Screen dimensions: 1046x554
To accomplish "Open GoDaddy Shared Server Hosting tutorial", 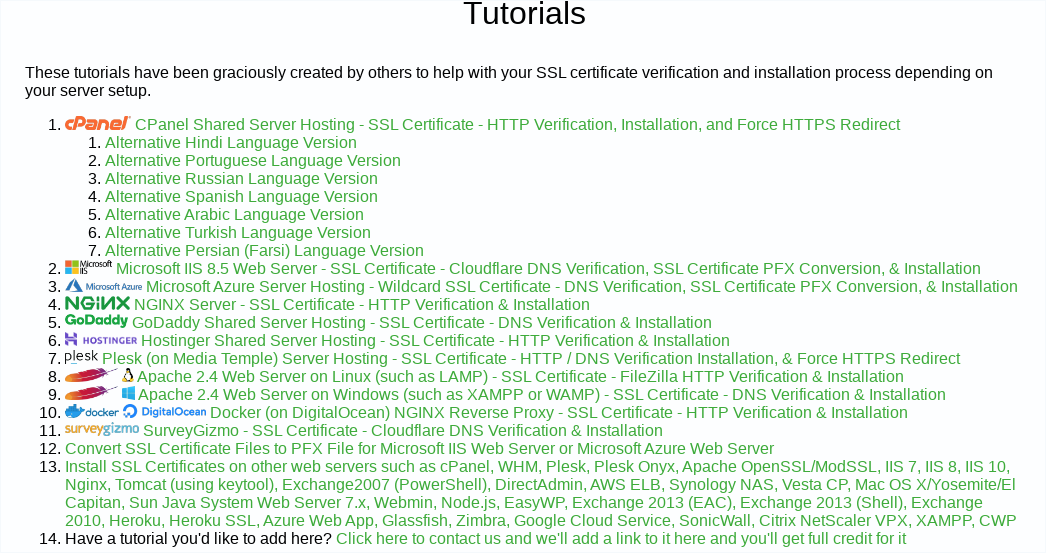I will click(x=422, y=323).
